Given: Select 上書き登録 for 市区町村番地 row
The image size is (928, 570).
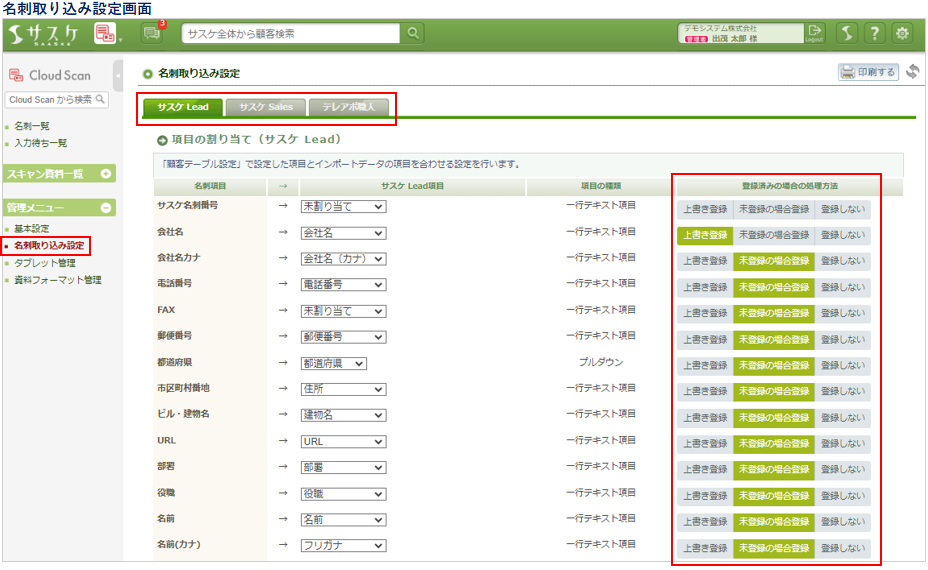Looking at the screenshot, I should coord(705,391).
